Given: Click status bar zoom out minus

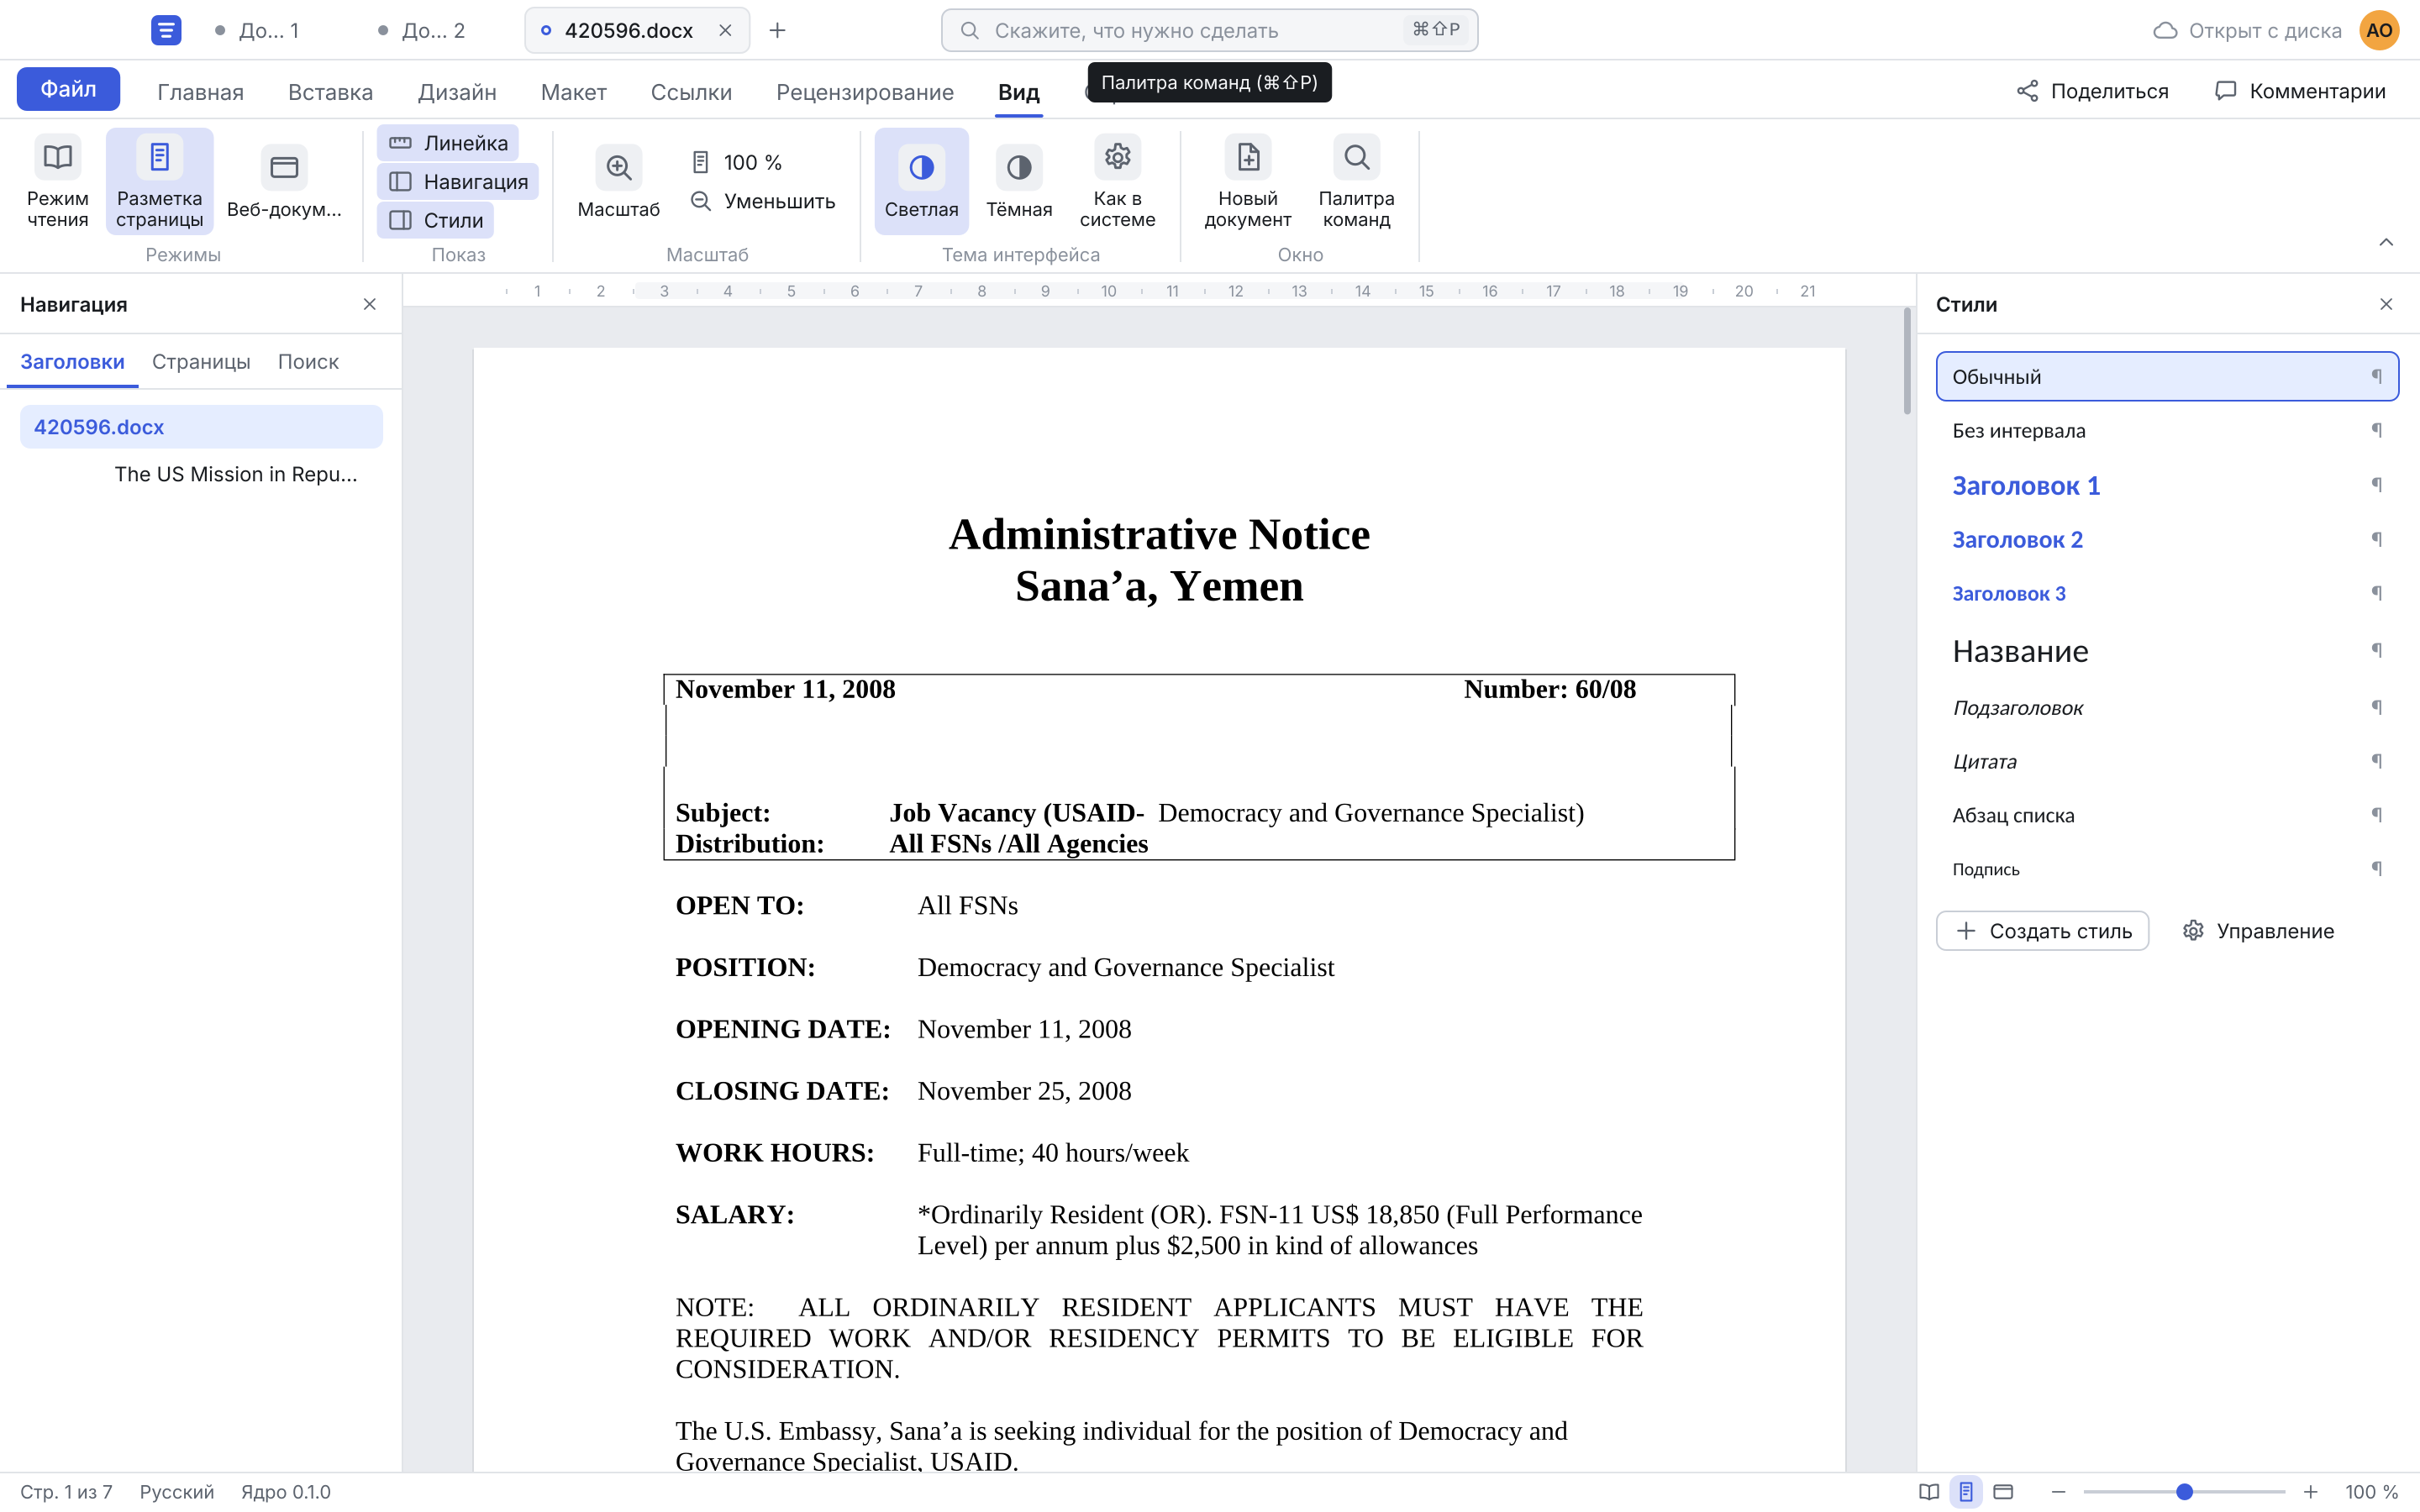Looking at the screenshot, I should 2057,1491.
